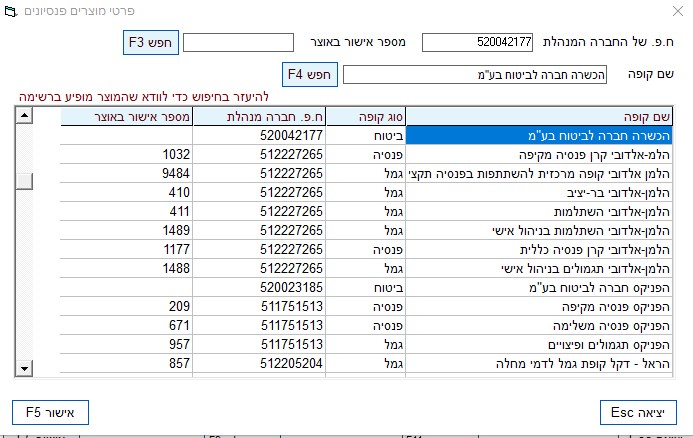Select the הראל - דקל קופת גמל row

coord(366,364)
